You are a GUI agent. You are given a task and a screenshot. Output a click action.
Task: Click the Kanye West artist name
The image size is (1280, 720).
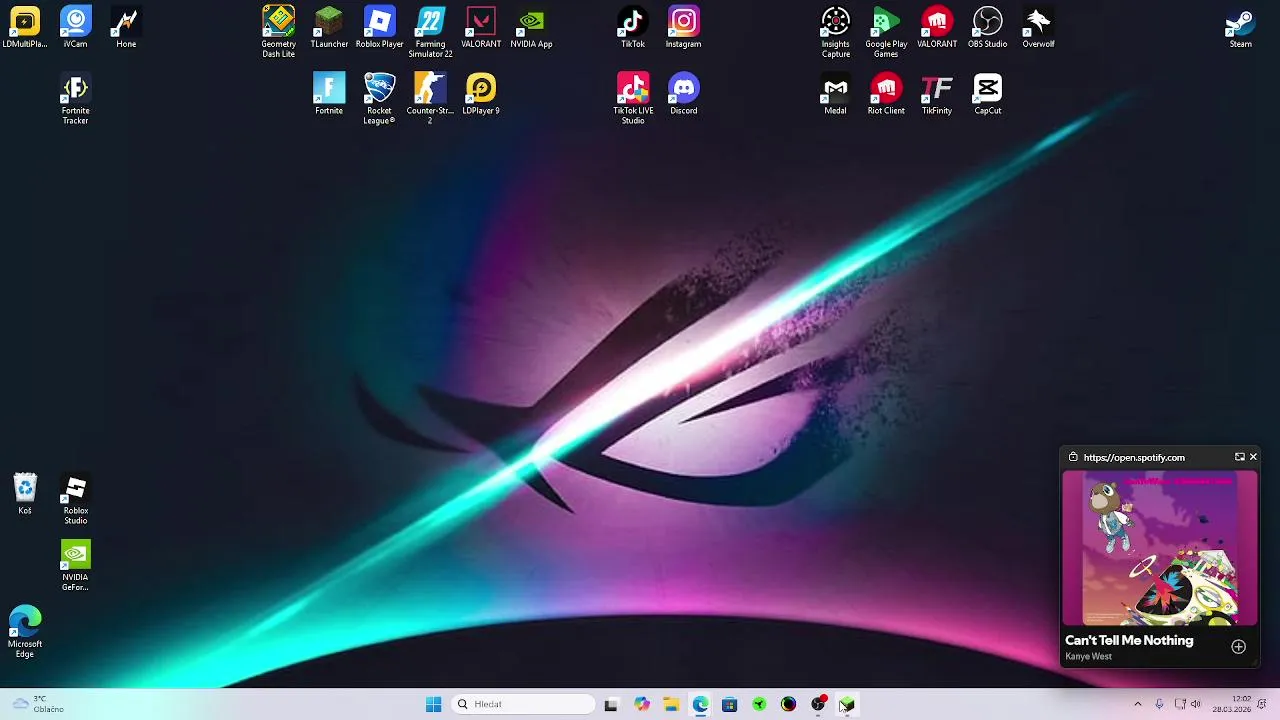pyautogui.click(x=1088, y=657)
